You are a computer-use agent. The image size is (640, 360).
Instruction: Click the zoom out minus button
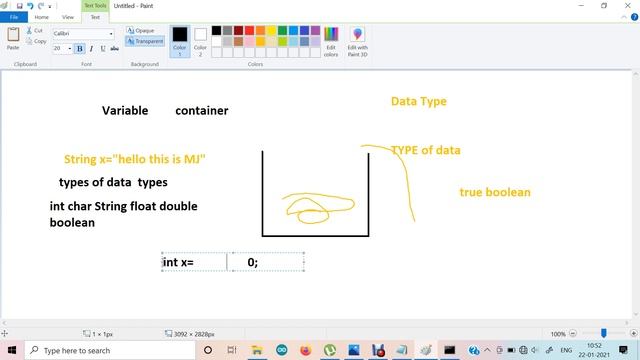573,333
